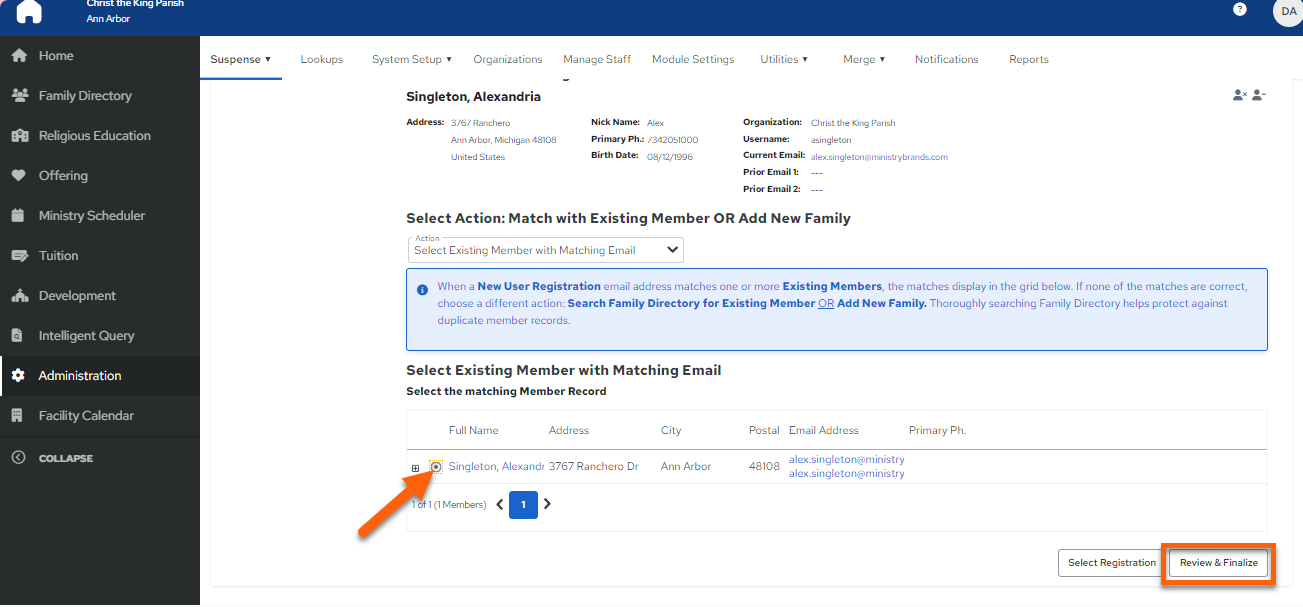
Task: Sort by Full Name column header
Action: click(474, 431)
